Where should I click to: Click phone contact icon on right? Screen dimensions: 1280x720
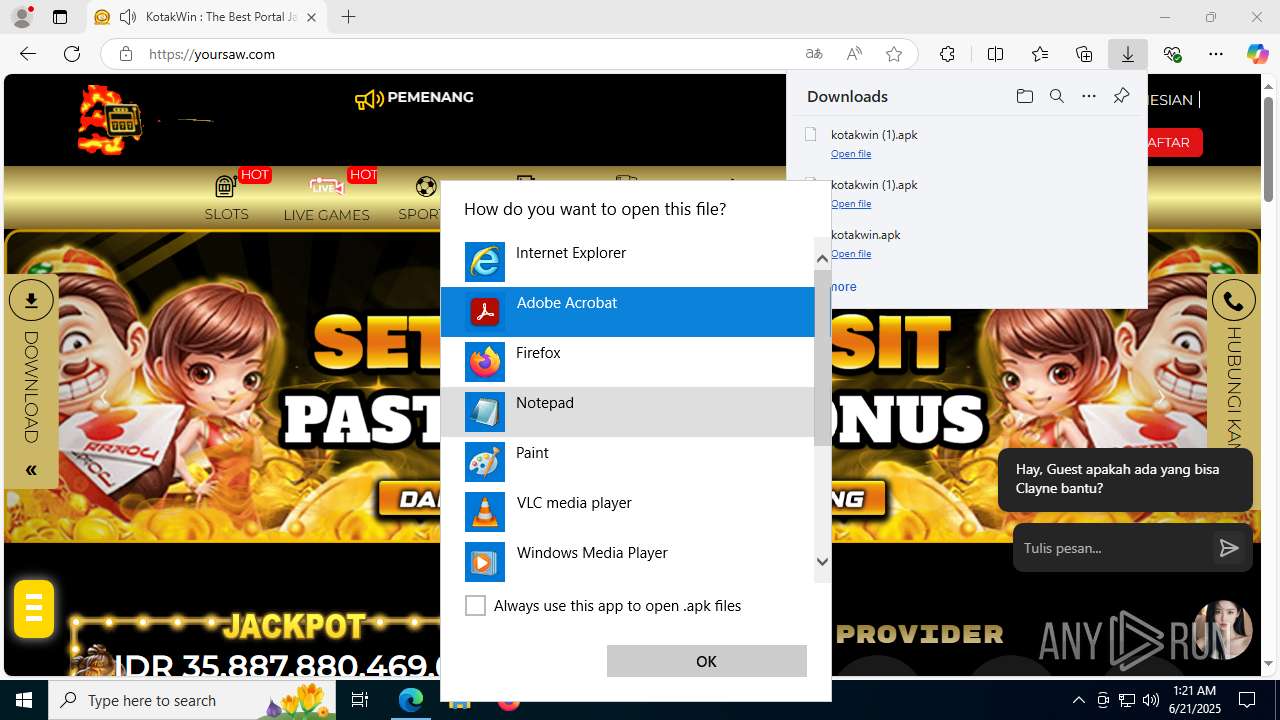pos(1233,300)
